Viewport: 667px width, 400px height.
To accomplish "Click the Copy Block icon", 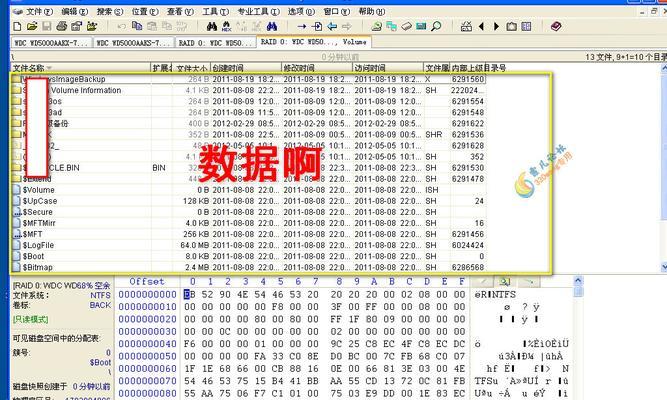I will click(x=137, y=26).
